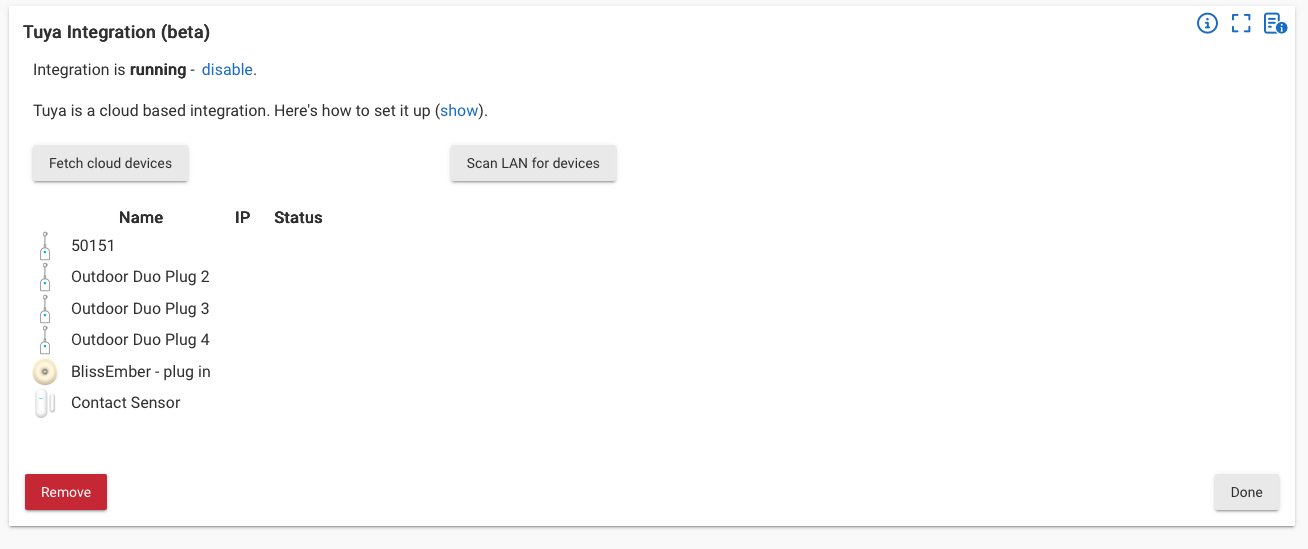Click the Name column header
Image resolution: width=1308 pixels, height=549 pixels.
(141, 217)
